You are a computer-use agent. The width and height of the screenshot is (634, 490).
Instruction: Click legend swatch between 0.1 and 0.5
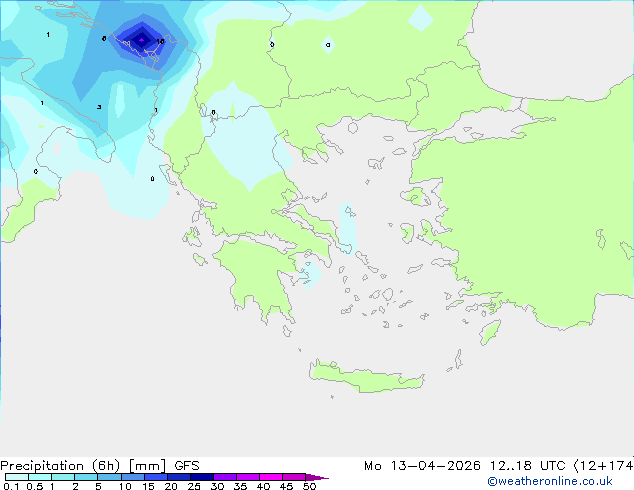17,477
